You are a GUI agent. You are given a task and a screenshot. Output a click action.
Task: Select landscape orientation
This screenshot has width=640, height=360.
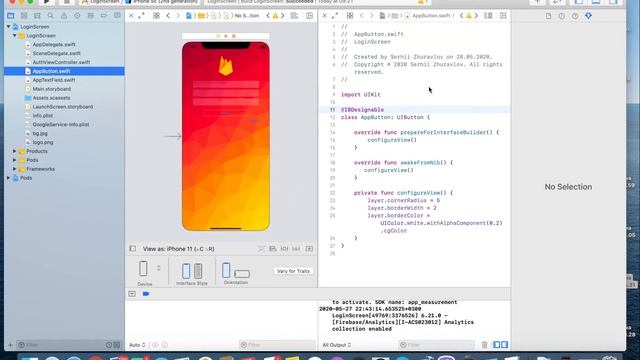click(242, 274)
